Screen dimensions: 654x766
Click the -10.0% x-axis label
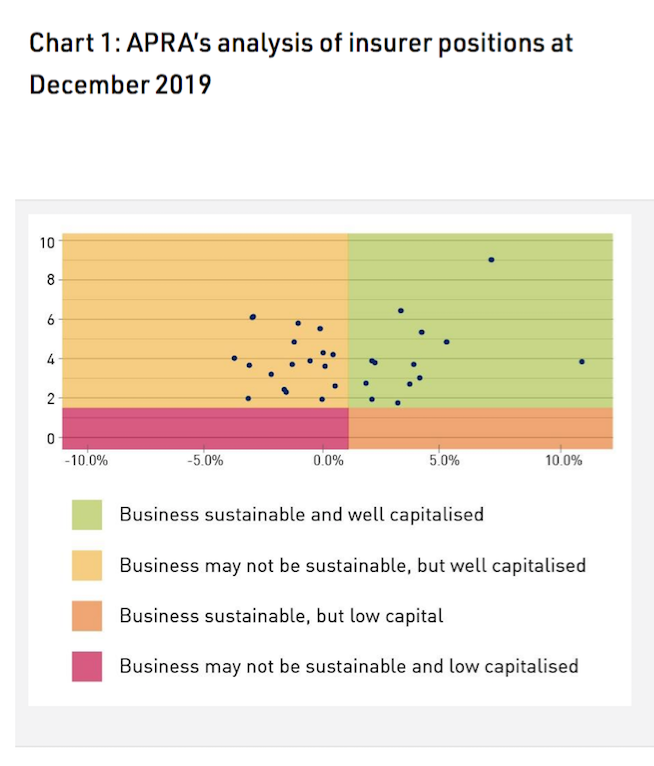[x=86, y=462]
